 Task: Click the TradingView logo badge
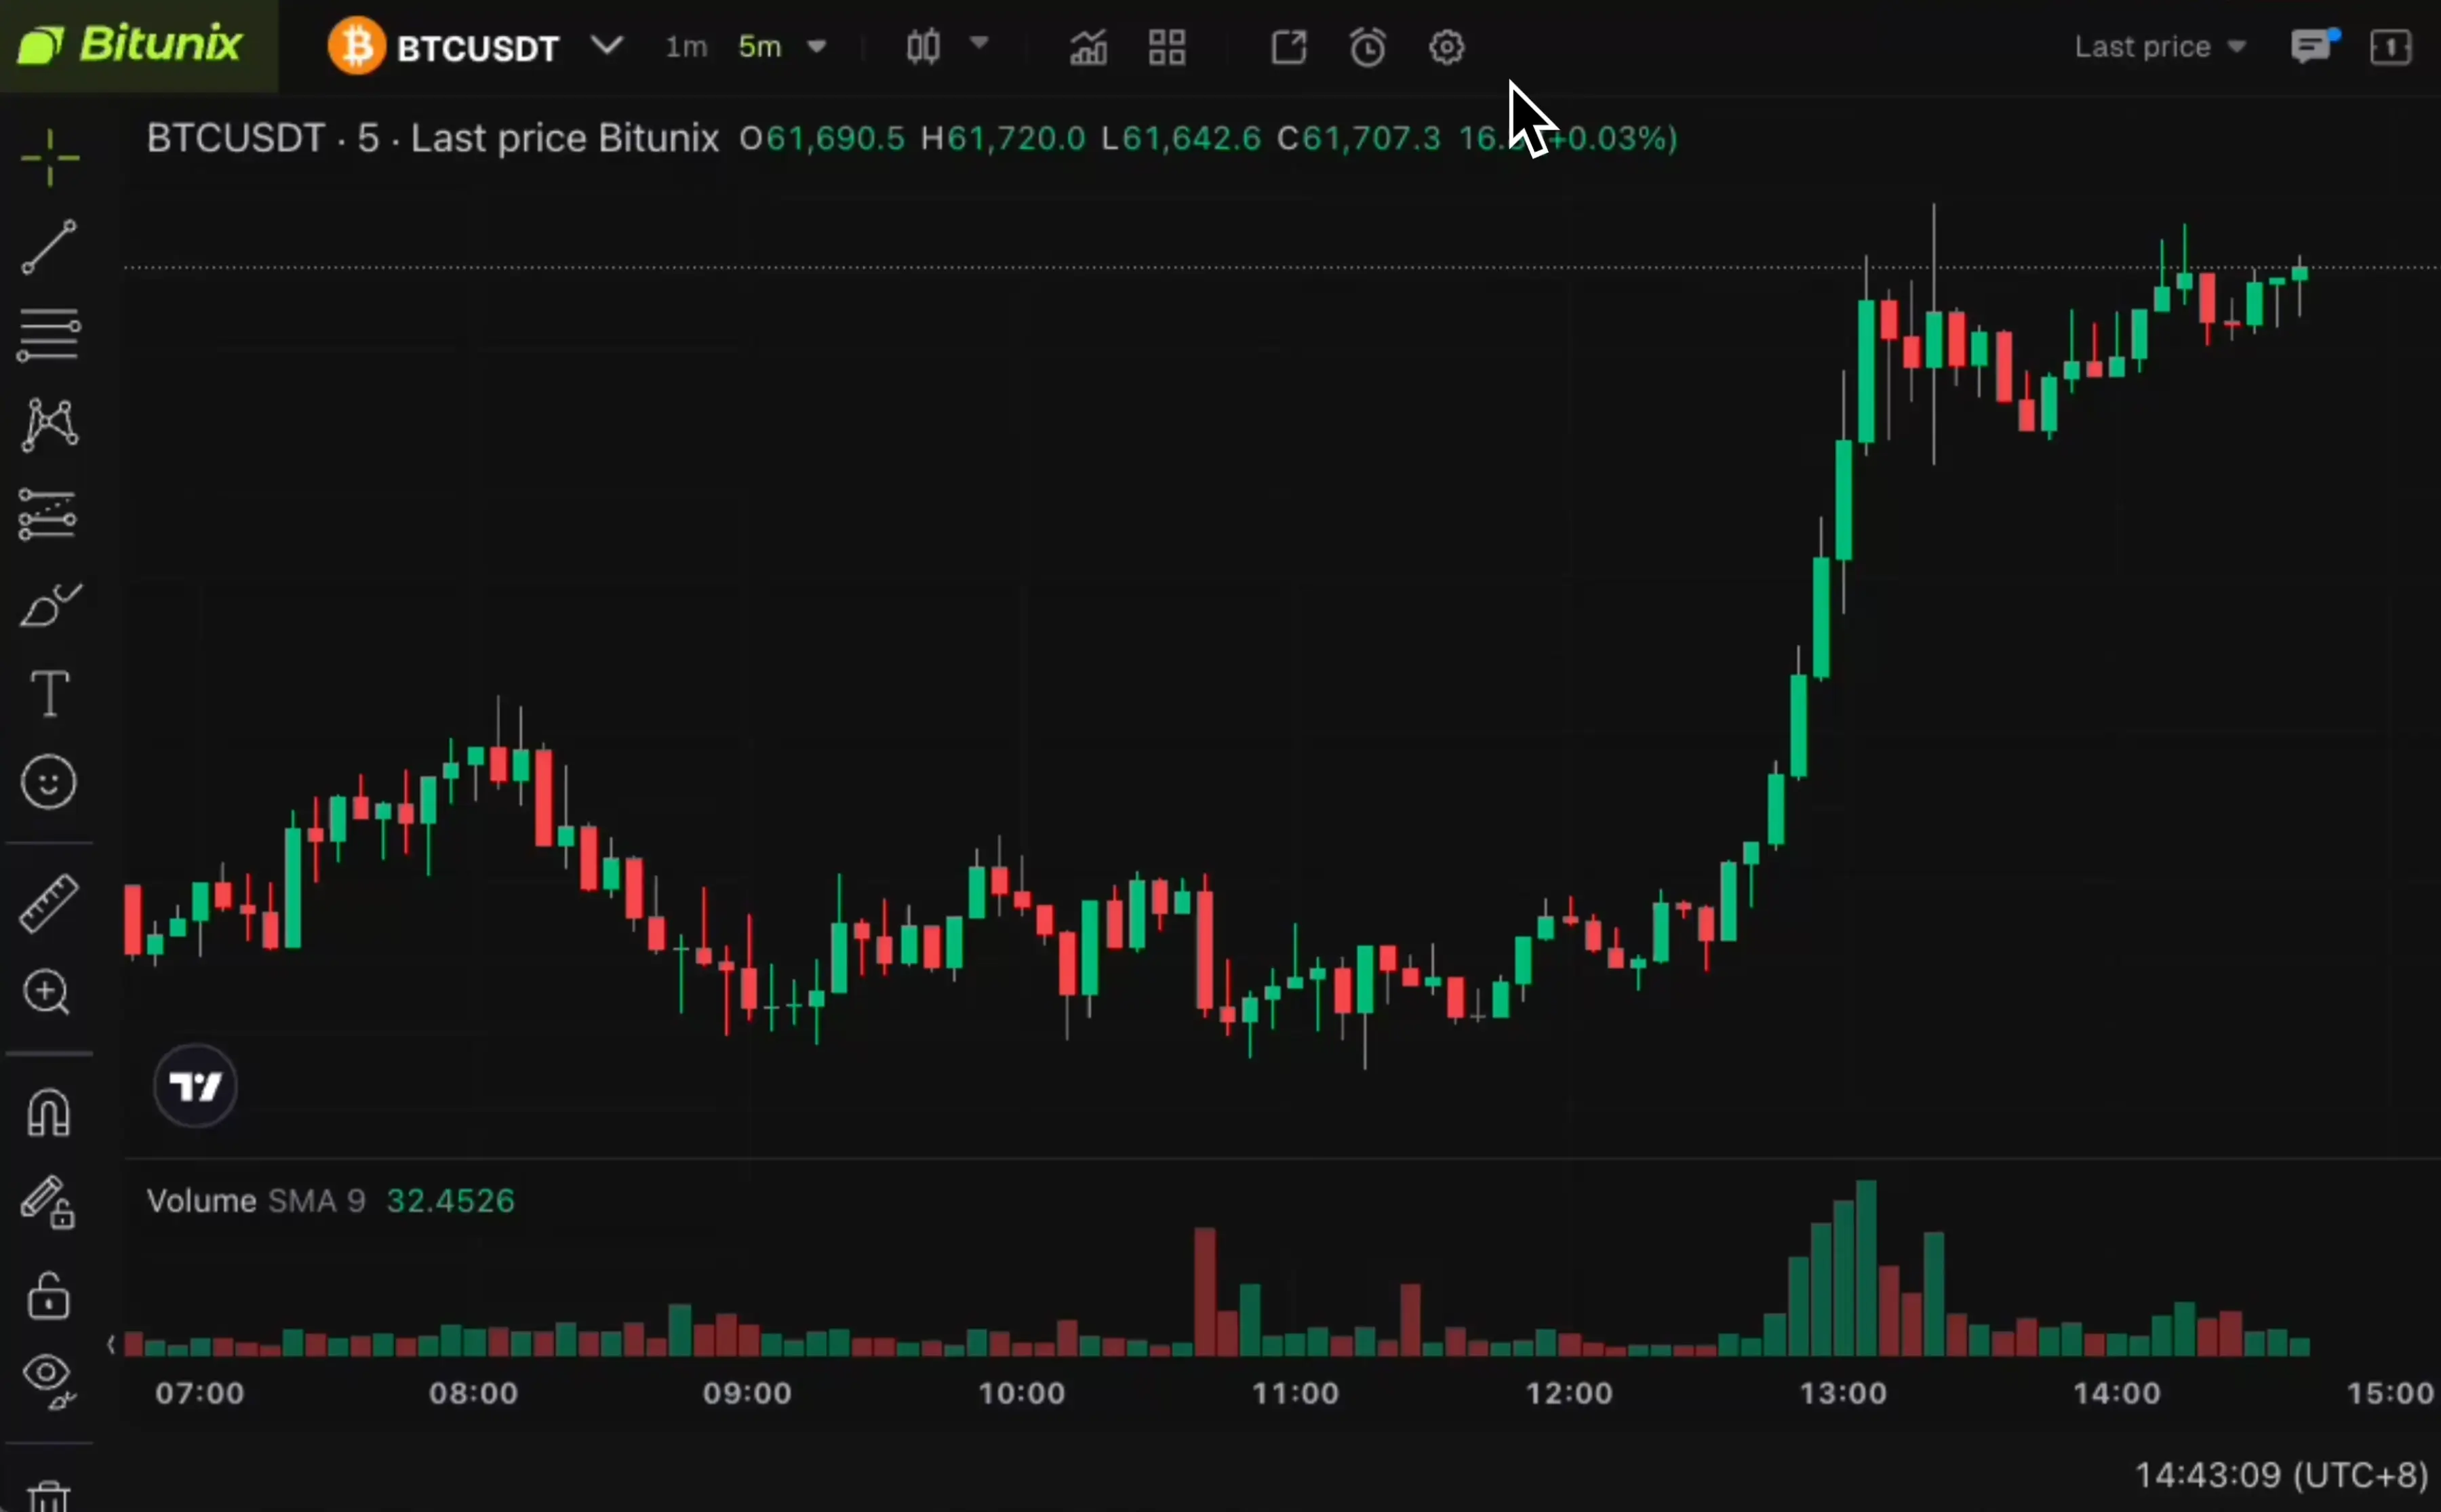click(x=195, y=1086)
